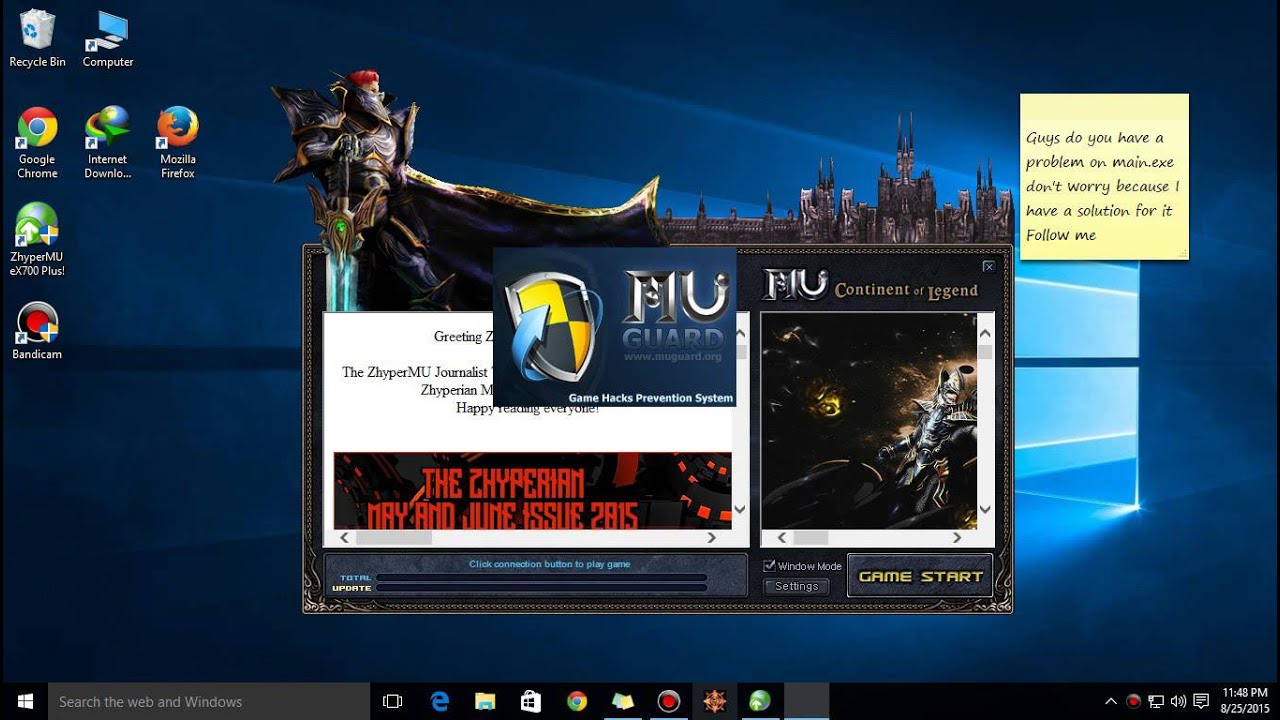Open Microsoft Edge from the taskbar

pos(440,701)
